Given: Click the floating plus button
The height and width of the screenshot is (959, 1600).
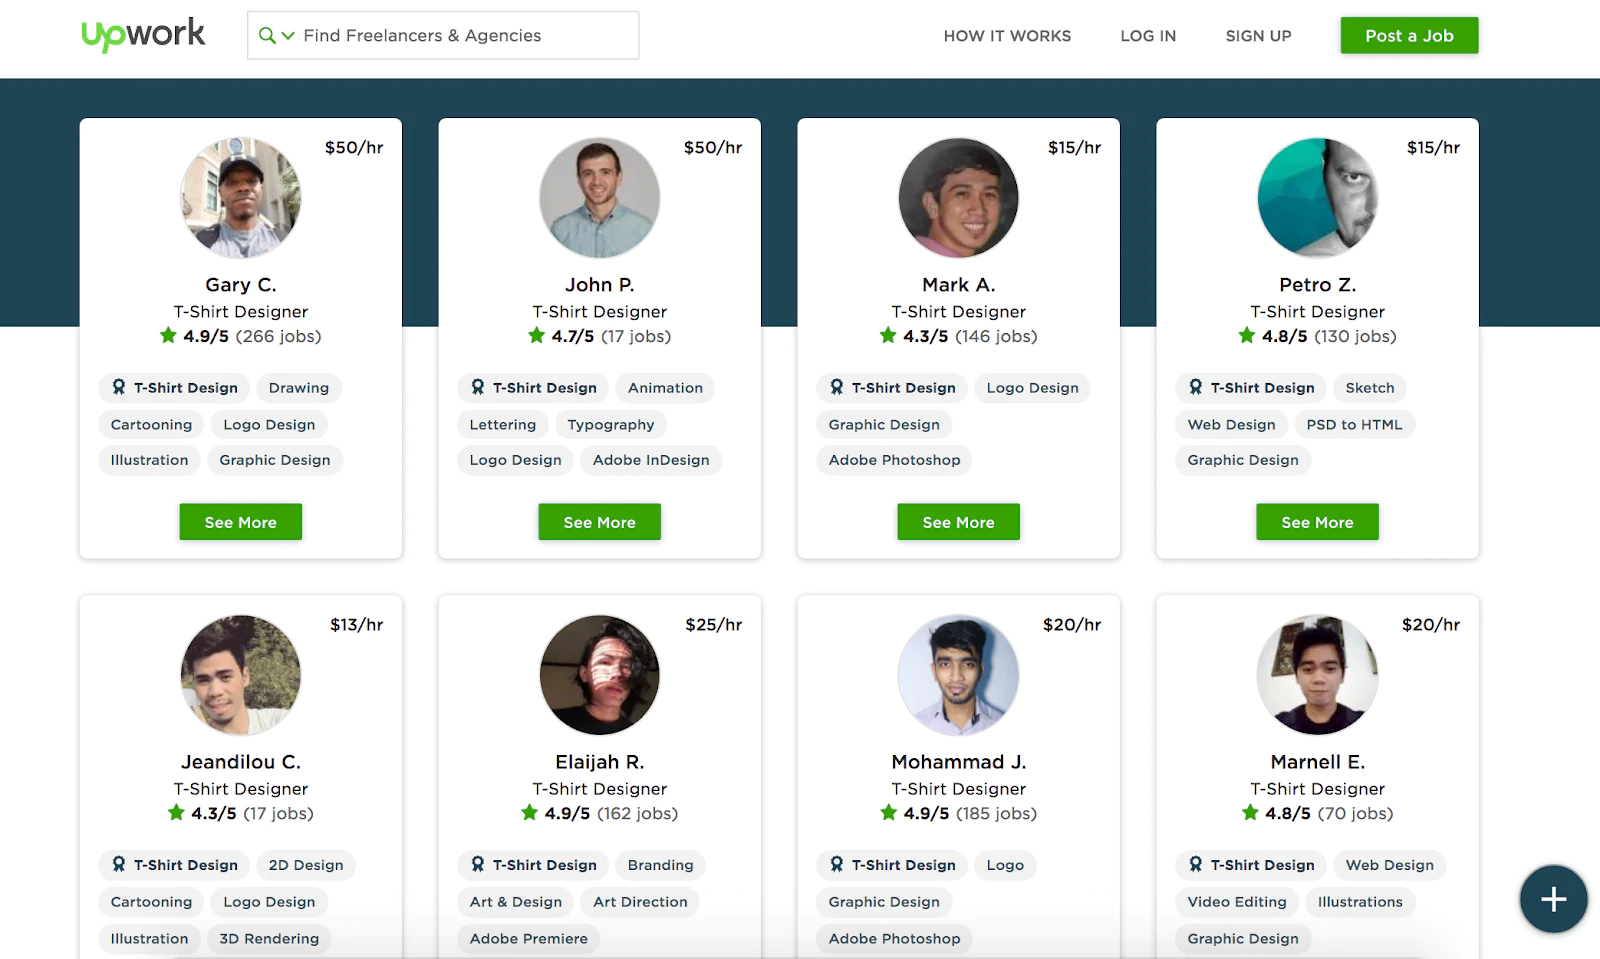Looking at the screenshot, I should [1553, 899].
